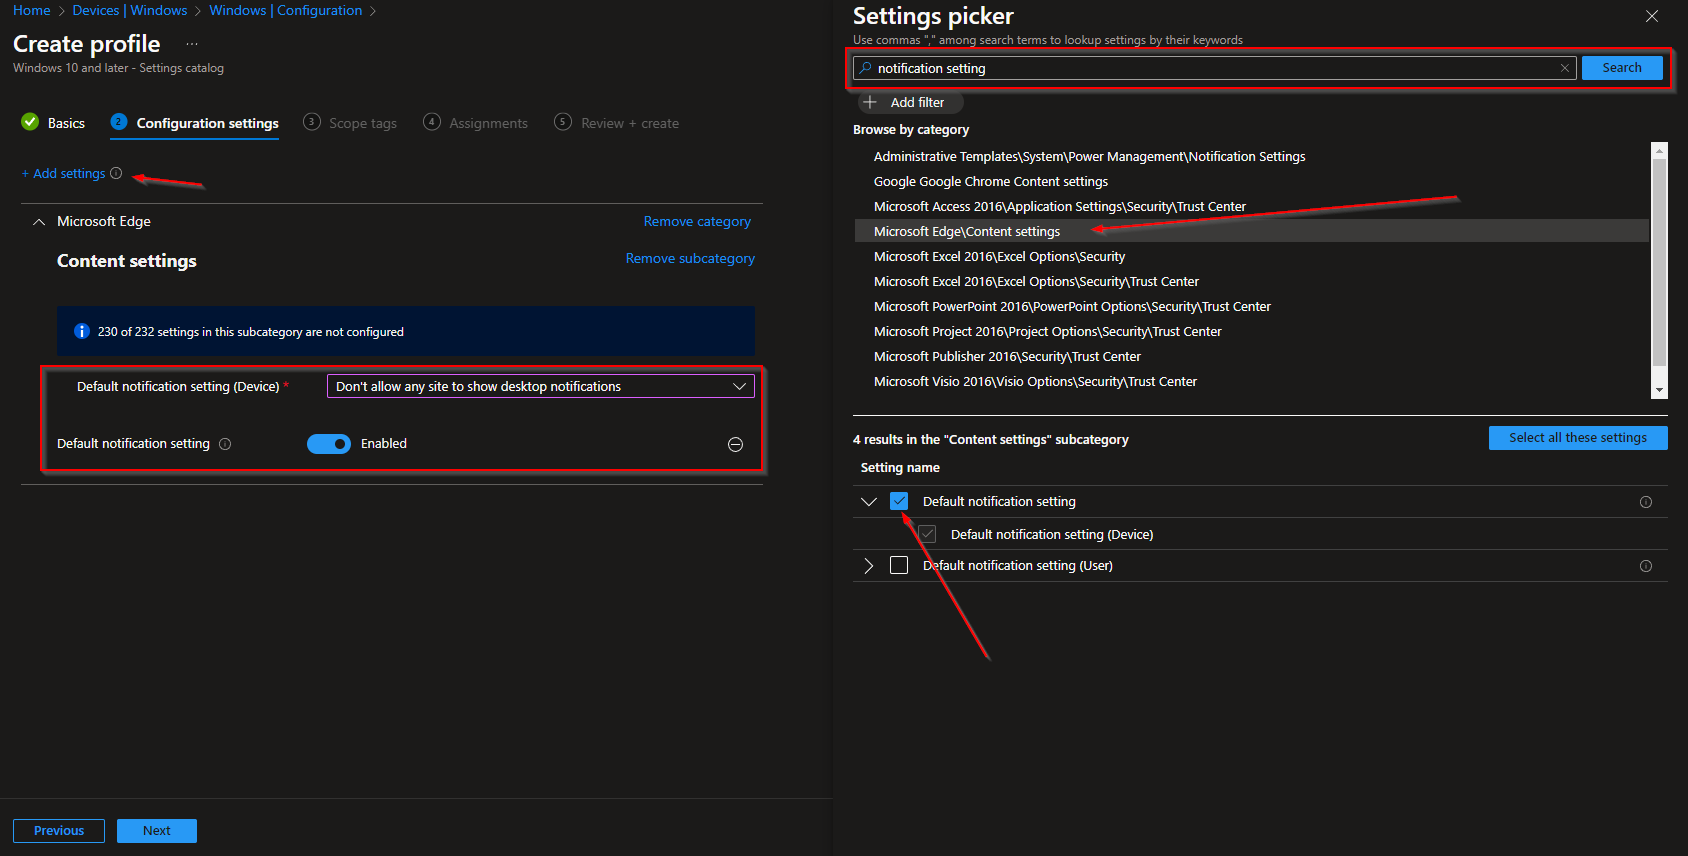Open the Default notification setting (Device) dropdown
This screenshot has height=856, width=1688.
point(541,386)
